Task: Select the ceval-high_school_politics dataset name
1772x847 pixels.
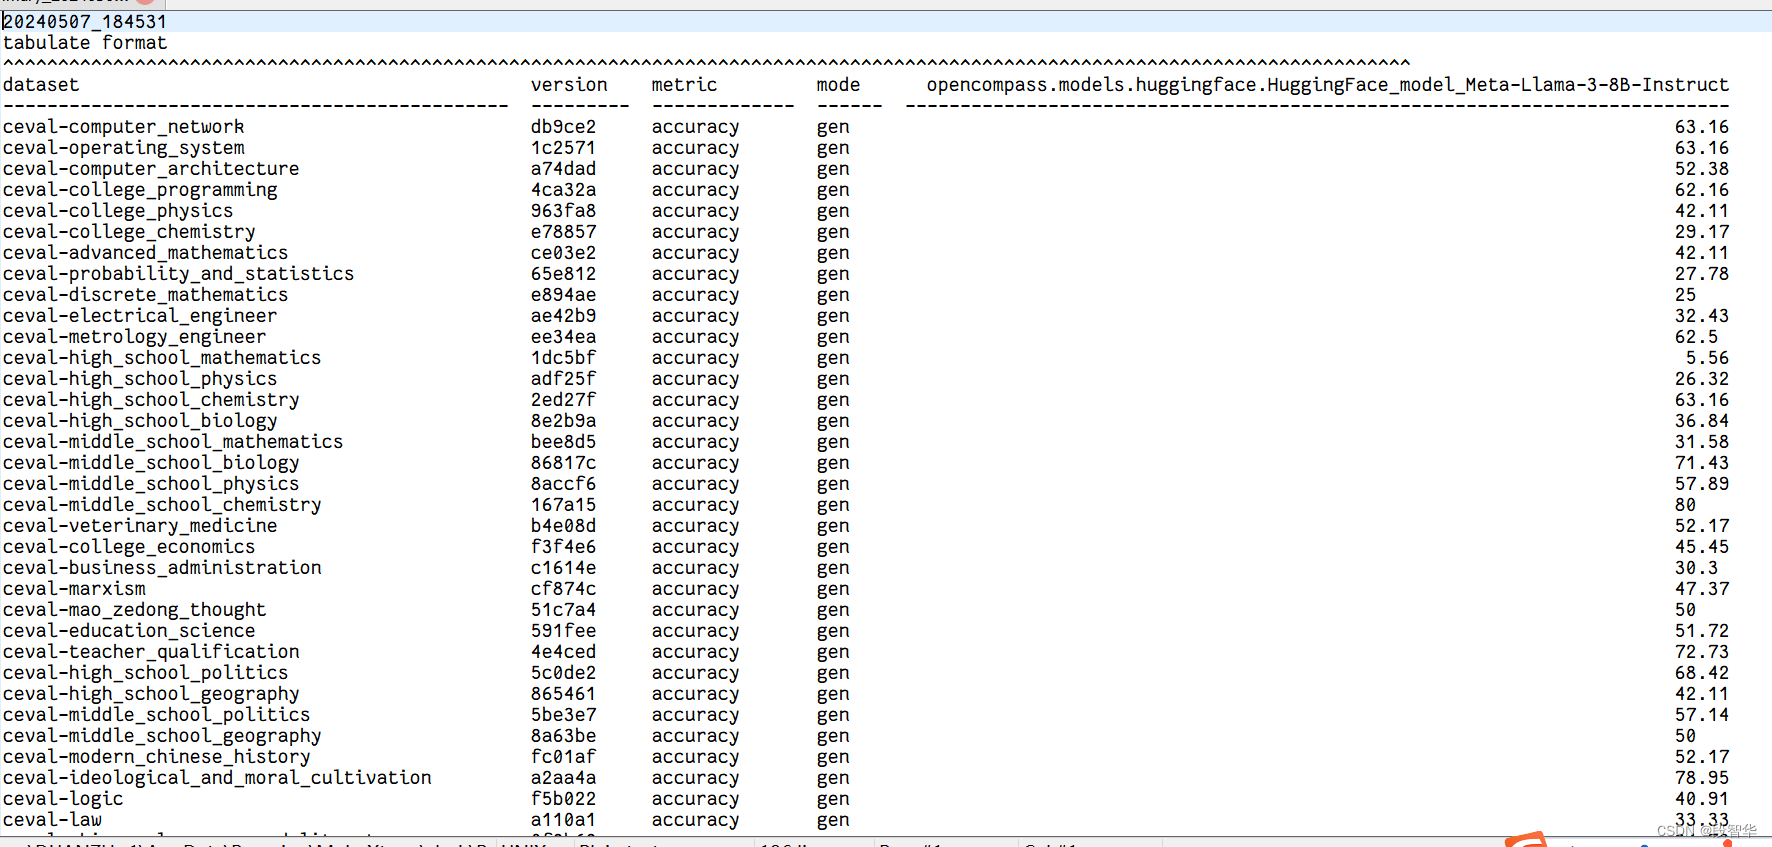Action: [x=145, y=673]
